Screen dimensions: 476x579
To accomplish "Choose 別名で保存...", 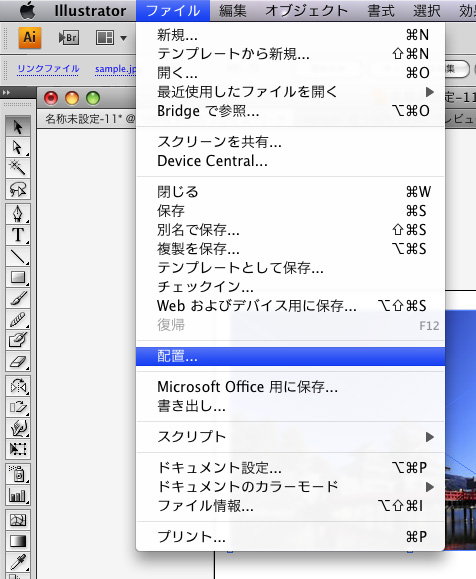I will click(x=290, y=230).
